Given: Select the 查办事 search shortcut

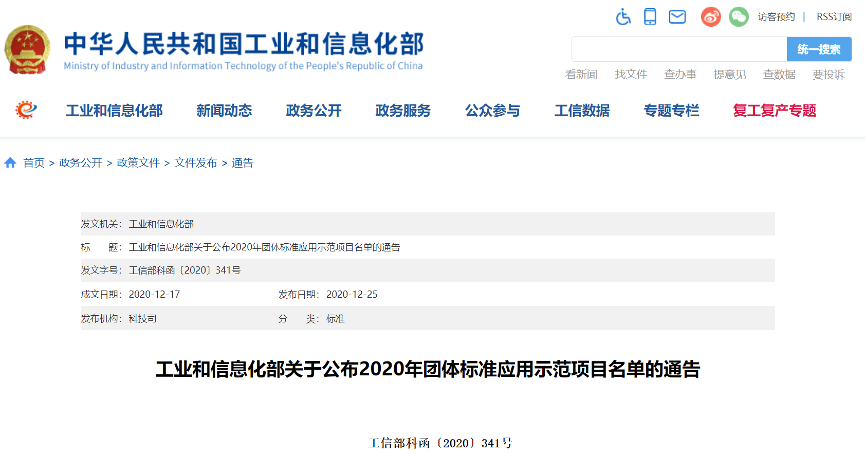Looking at the screenshot, I should [680, 75].
